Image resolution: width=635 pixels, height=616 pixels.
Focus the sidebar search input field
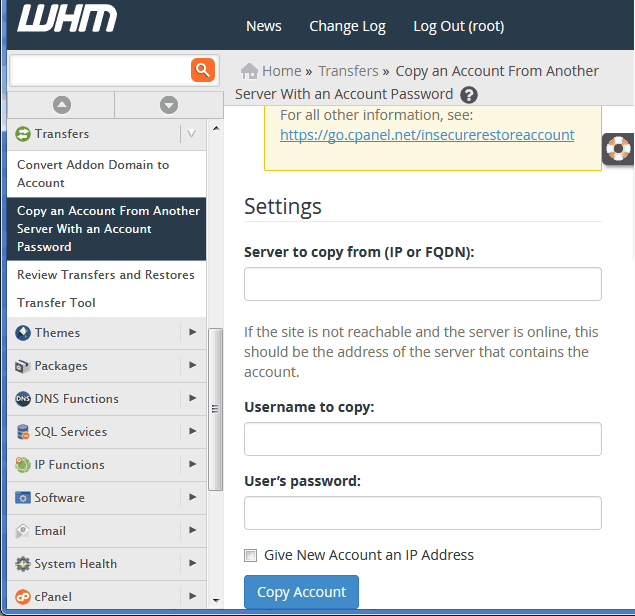[100, 70]
